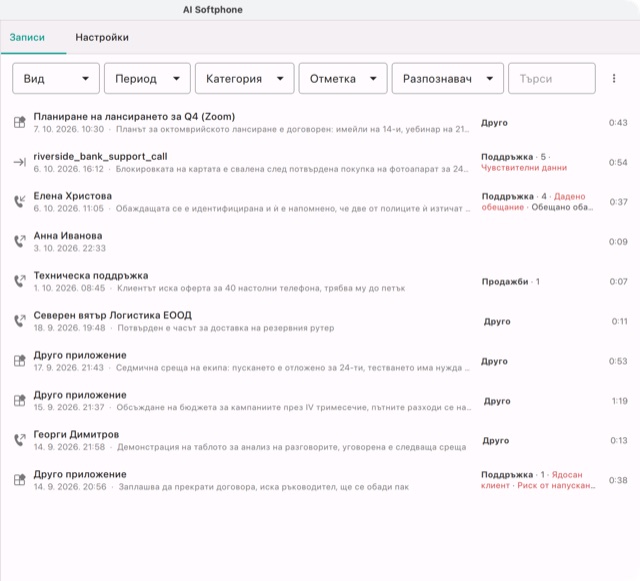Click app icon of 14. 9. 2026 20:56 recording
The width and height of the screenshot is (640, 581).
(x=20, y=480)
